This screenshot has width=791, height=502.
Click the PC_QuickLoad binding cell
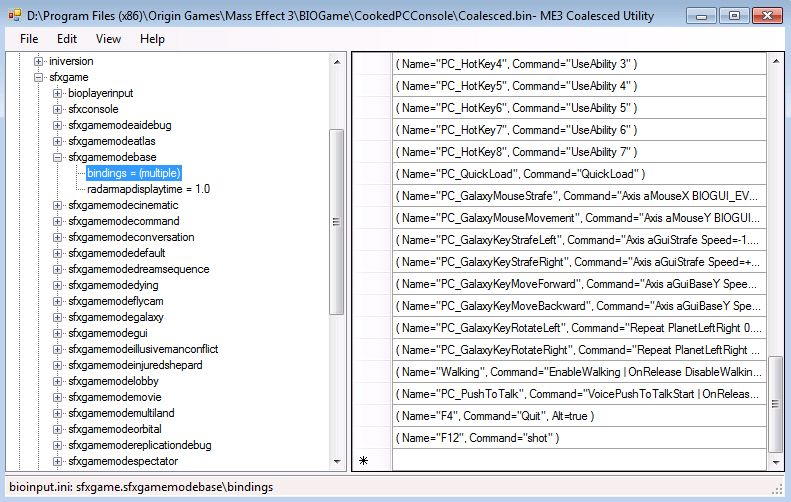tap(578, 174)
